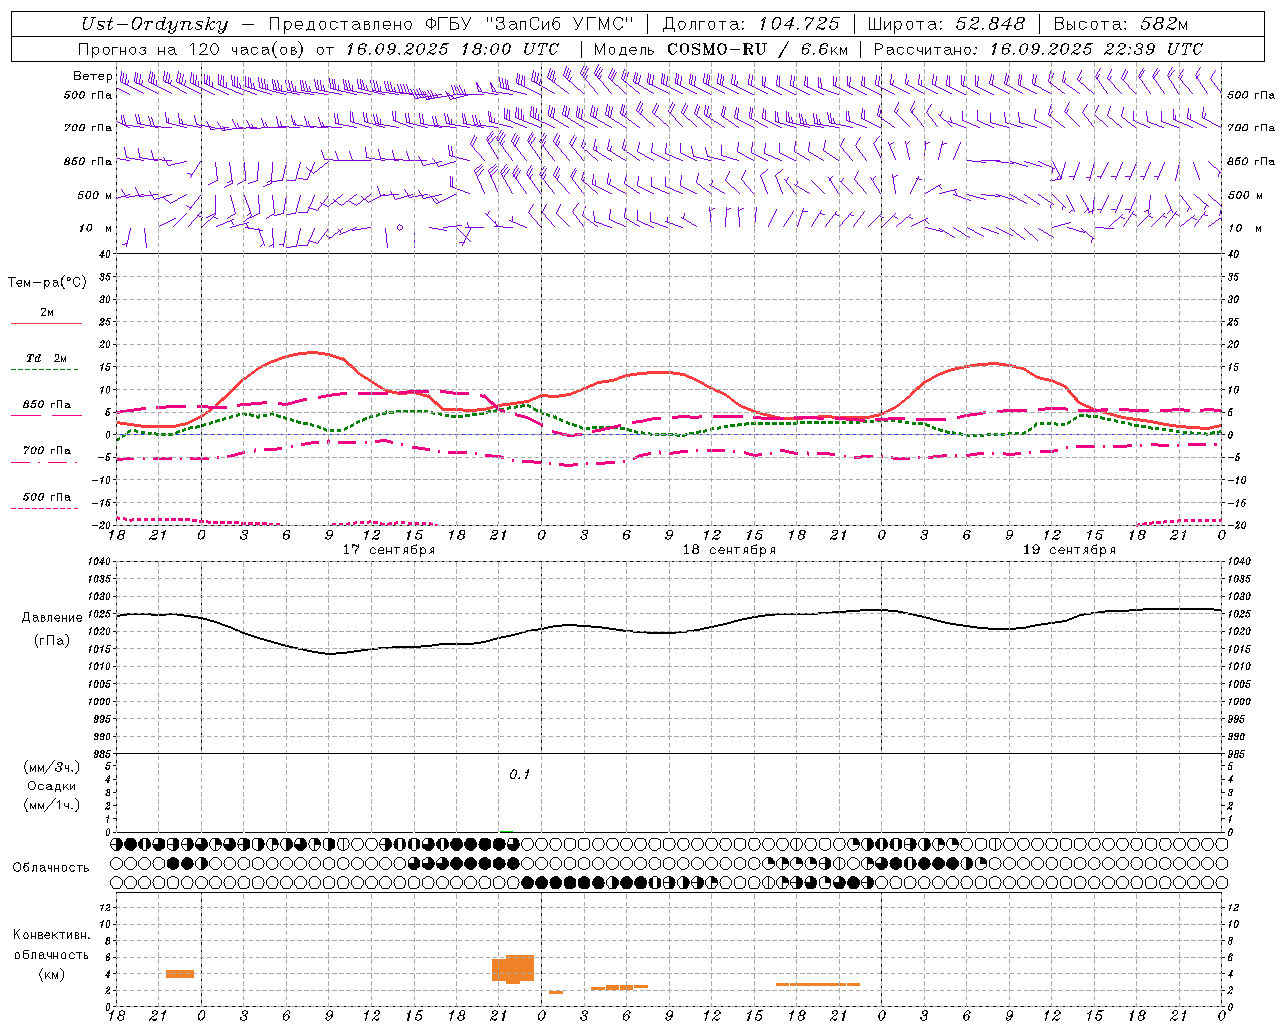Click the elevation value "Высота: 582м"
The image size is (1280, 1024).
coord(1120,24)
